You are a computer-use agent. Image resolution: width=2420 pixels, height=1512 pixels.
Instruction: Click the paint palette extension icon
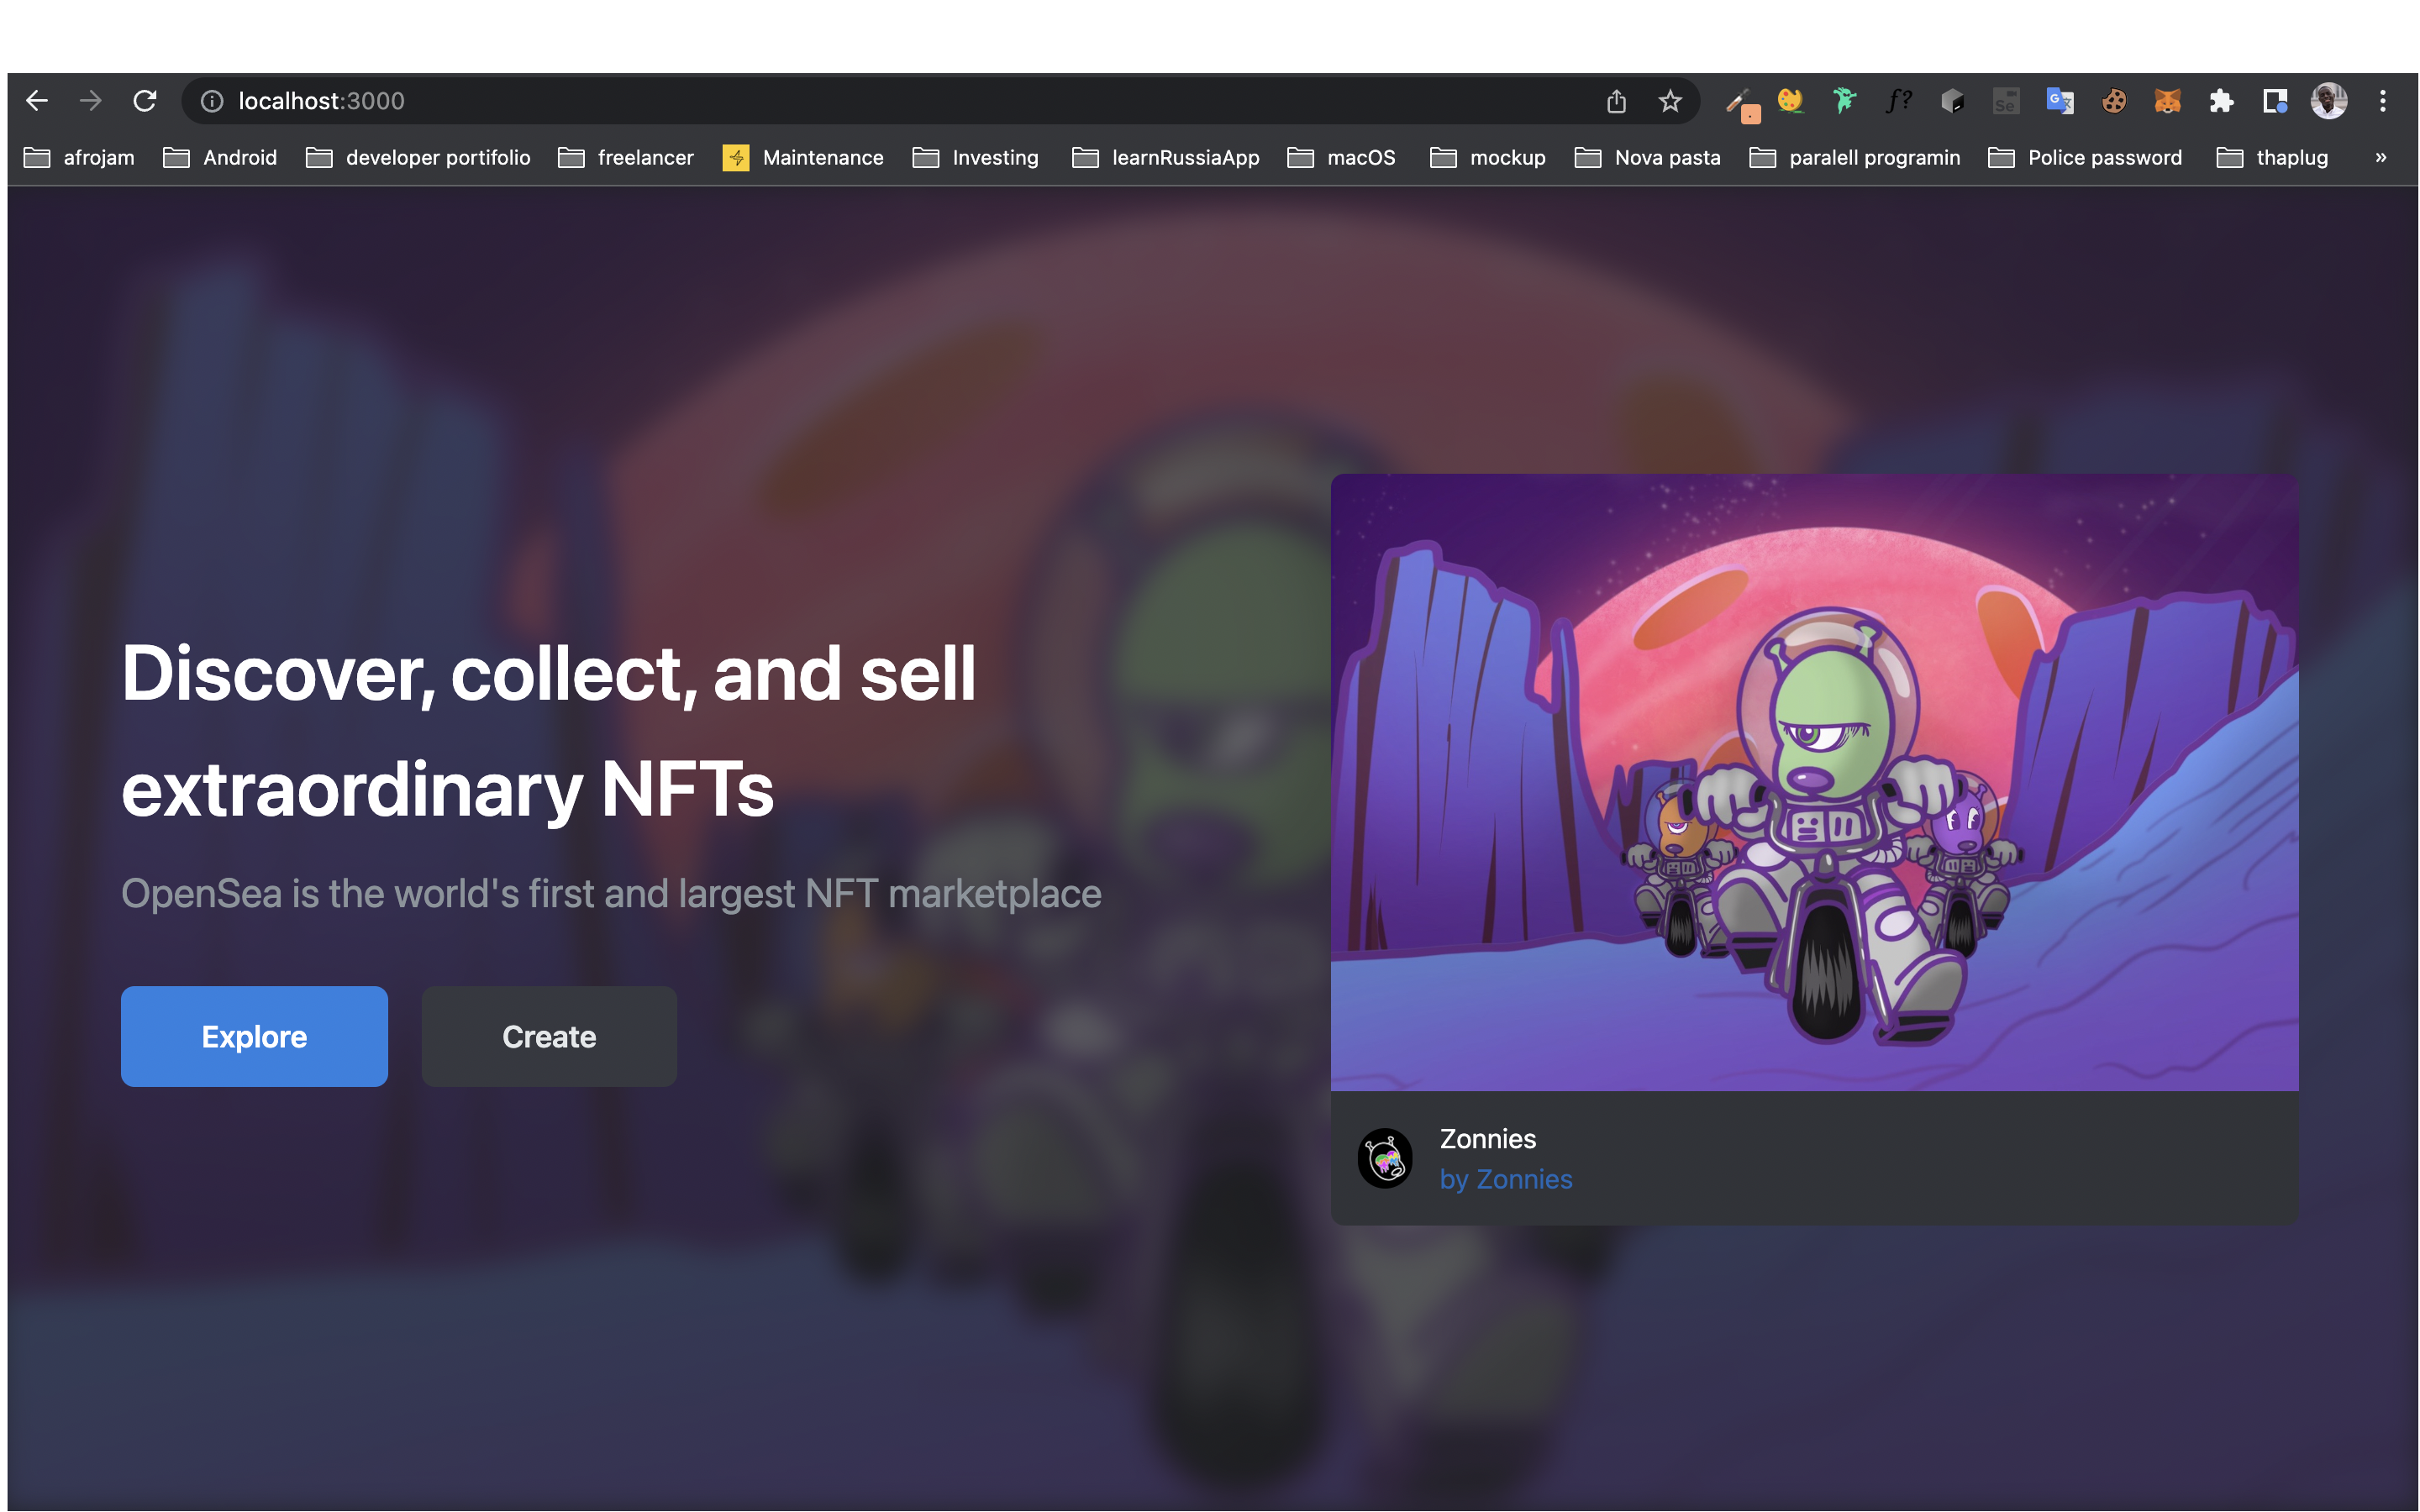1790,101
